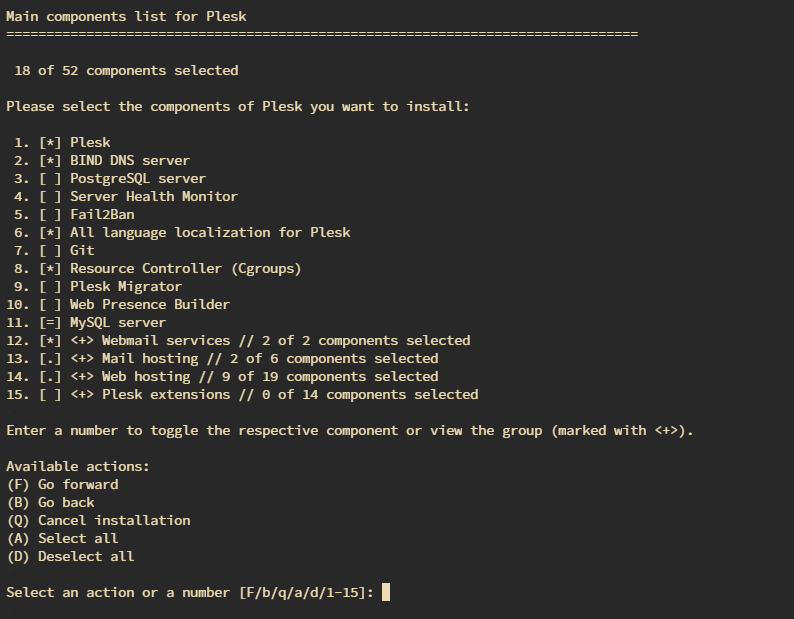Choose the Go forward action
Screen dimensions: 794x619
[x=62, y=484]
